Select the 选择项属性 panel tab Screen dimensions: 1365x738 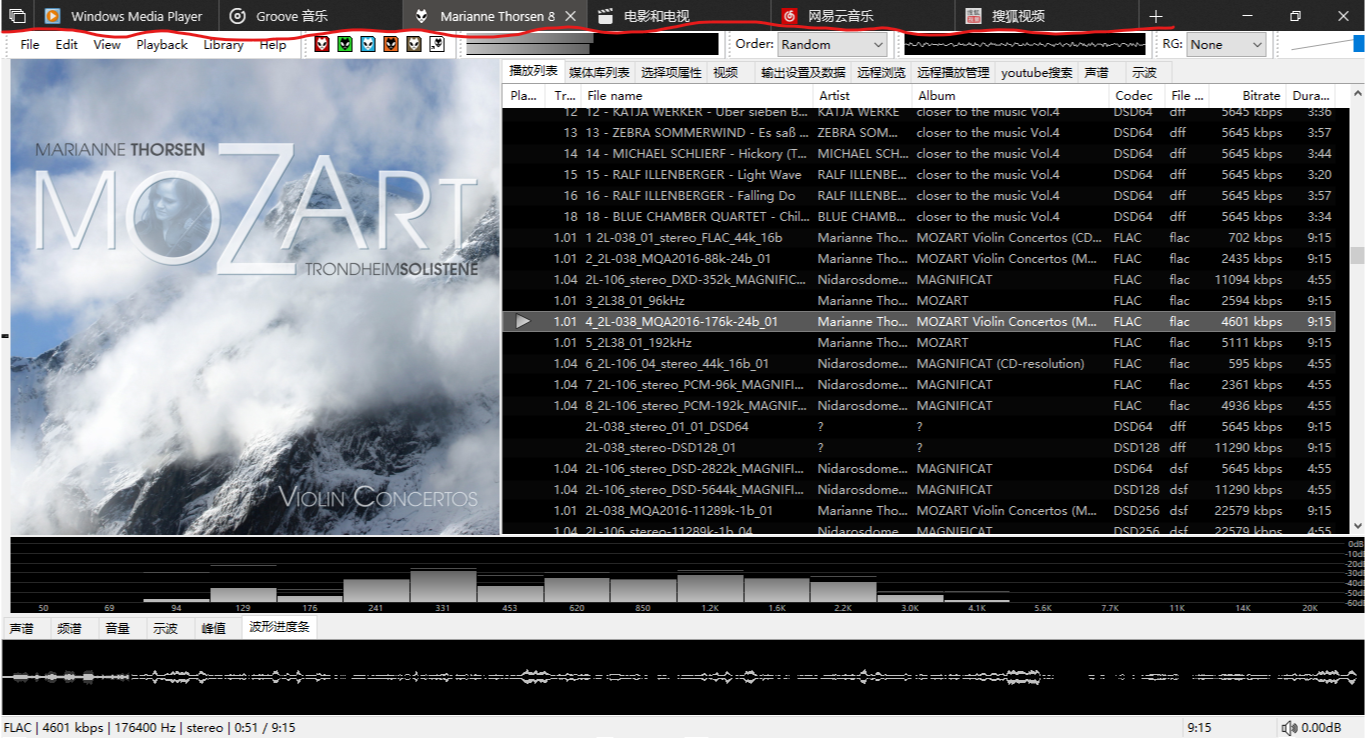[671, 72]
